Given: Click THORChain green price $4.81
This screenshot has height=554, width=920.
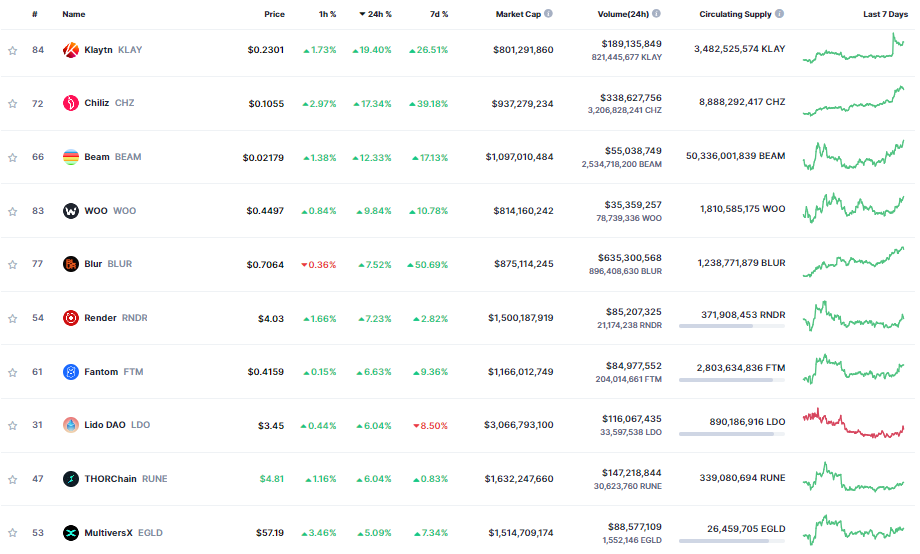Looking at the screenshot, I should [x=272, y=479].
